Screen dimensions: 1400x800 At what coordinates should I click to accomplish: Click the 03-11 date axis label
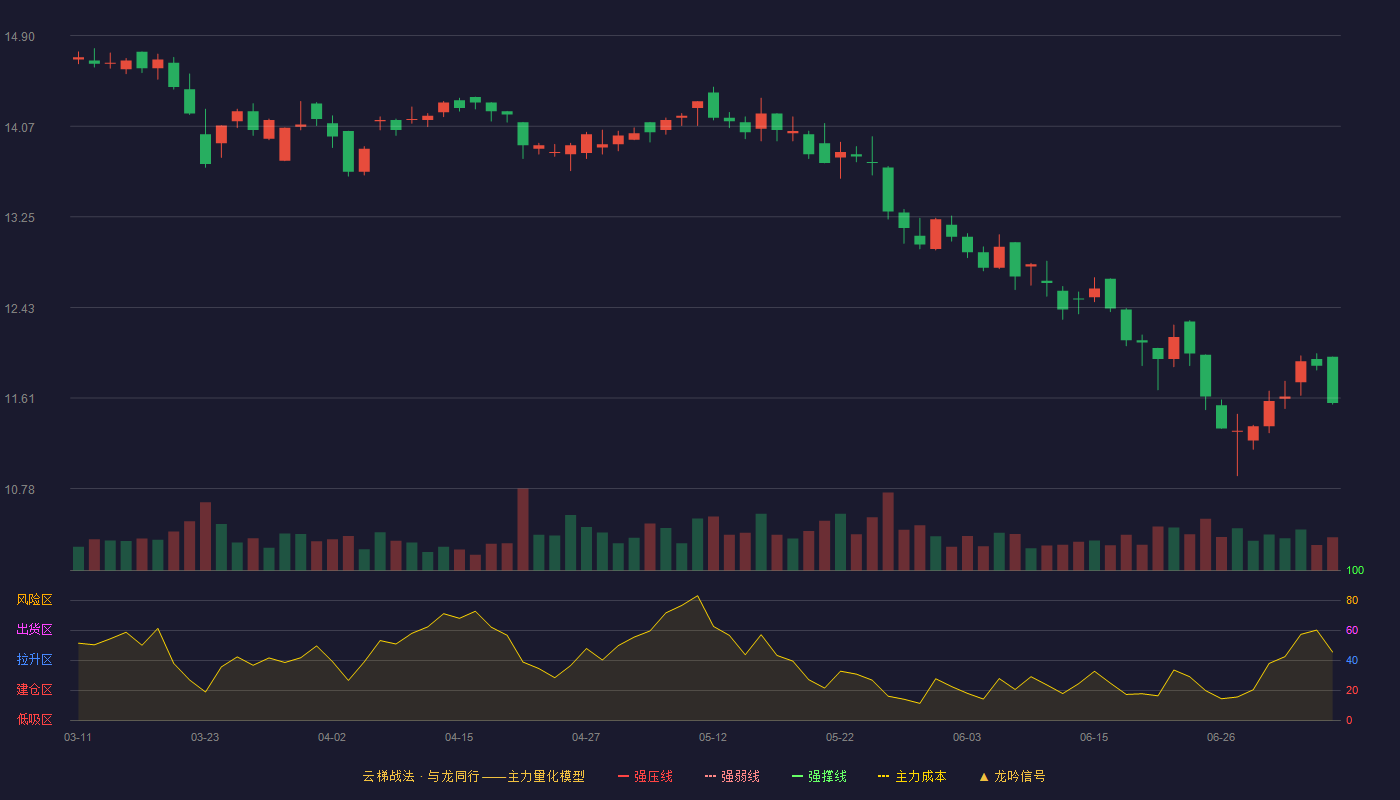tap(78, 737)
